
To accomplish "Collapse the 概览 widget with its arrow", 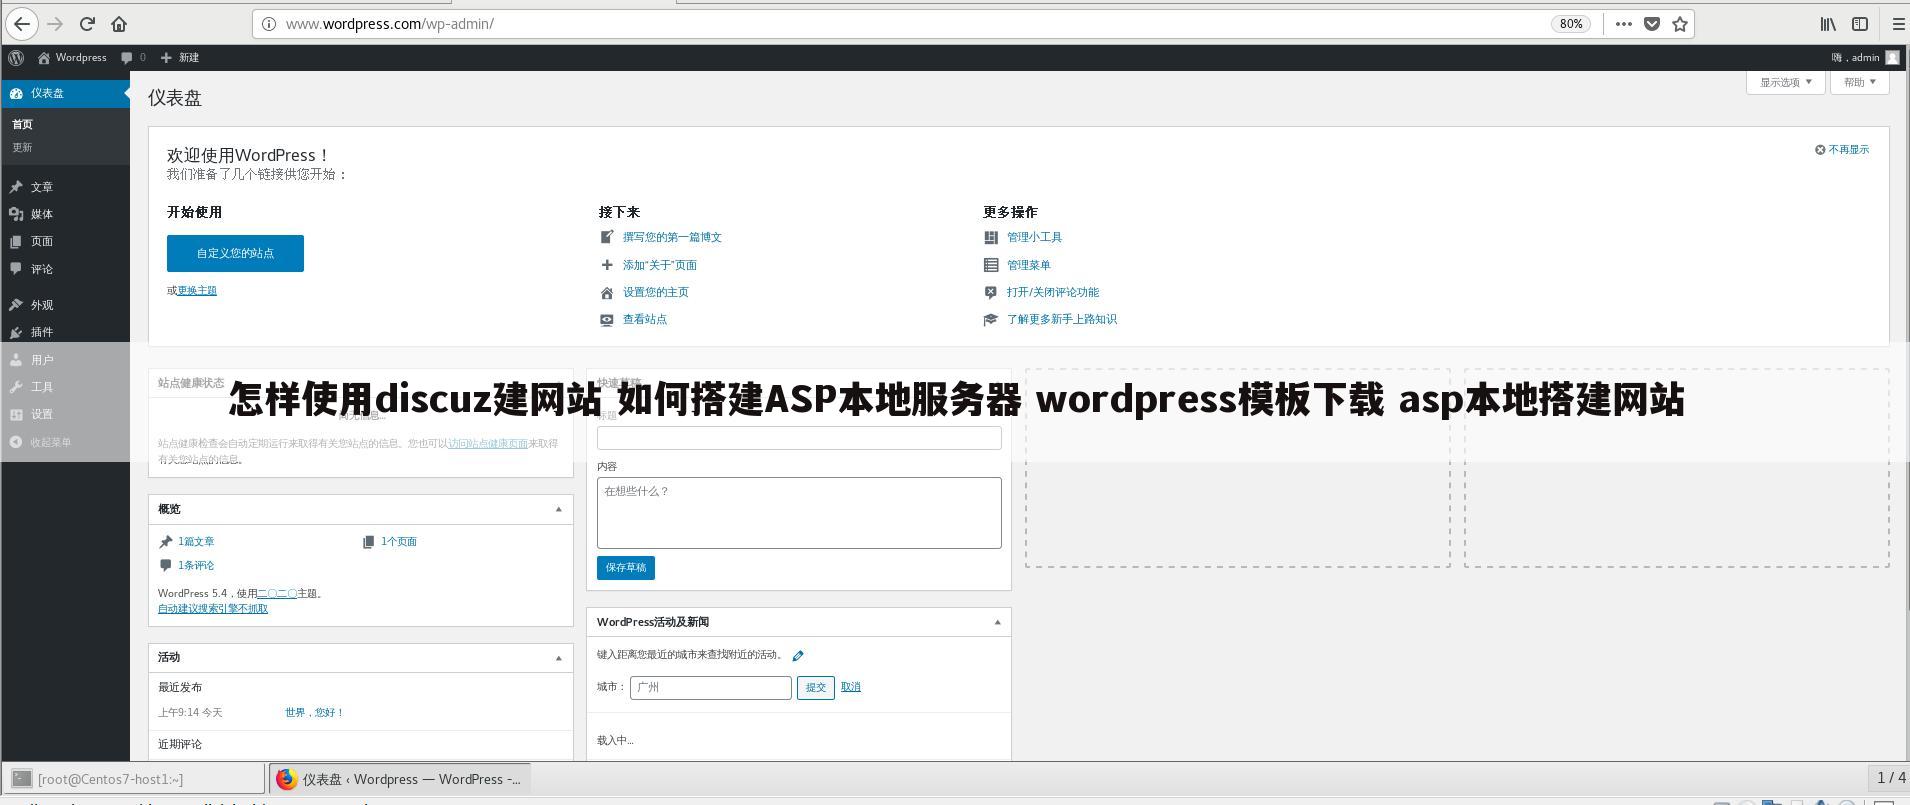I will (558, 509).
